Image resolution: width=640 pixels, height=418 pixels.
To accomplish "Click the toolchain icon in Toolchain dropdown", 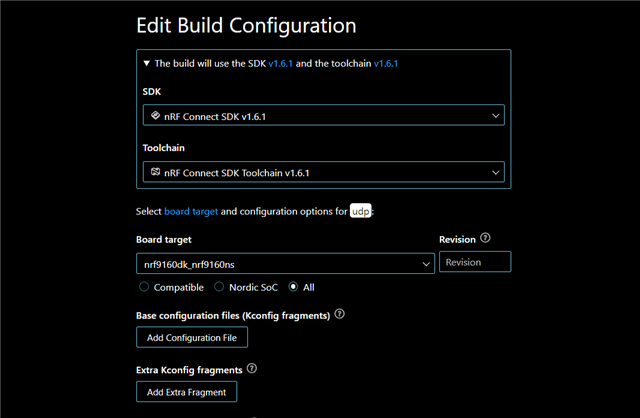I will click(x=156, y=172).
